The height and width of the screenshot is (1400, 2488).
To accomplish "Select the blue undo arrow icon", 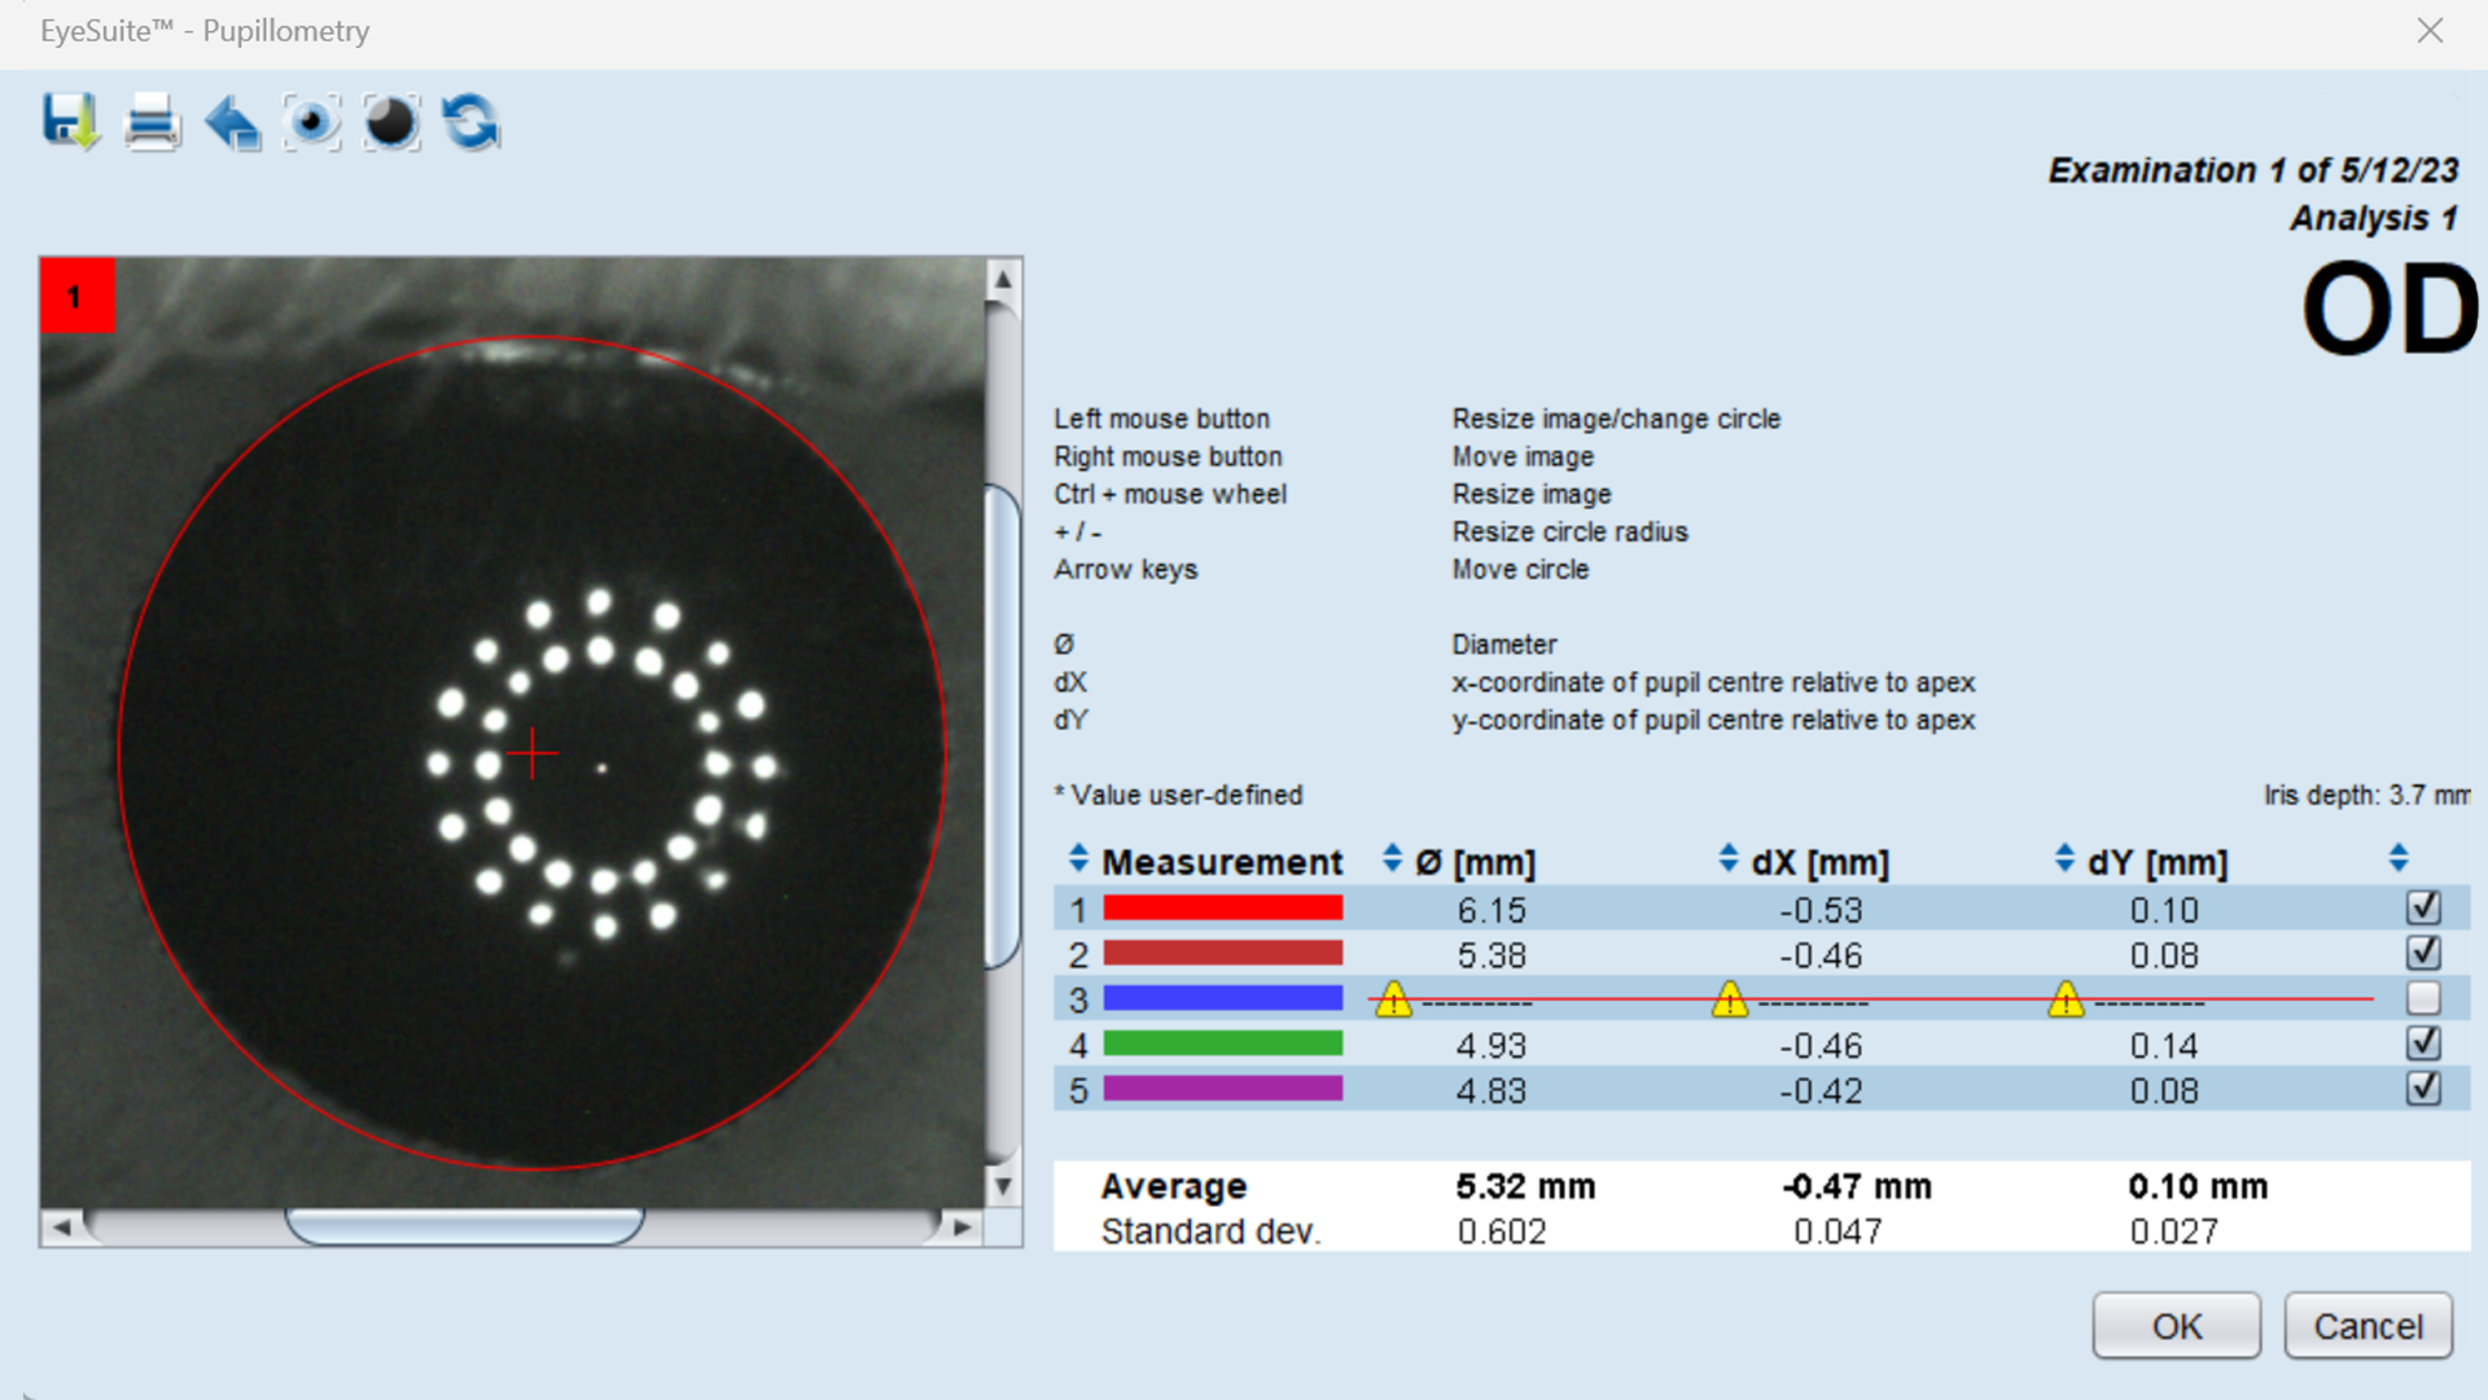I will pos(232,122).
